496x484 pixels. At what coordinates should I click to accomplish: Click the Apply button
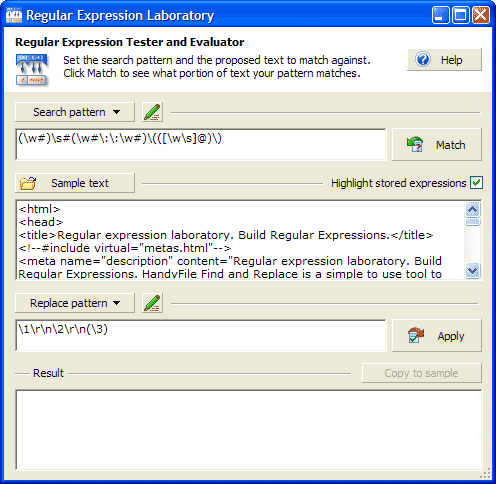pos(437,336)
